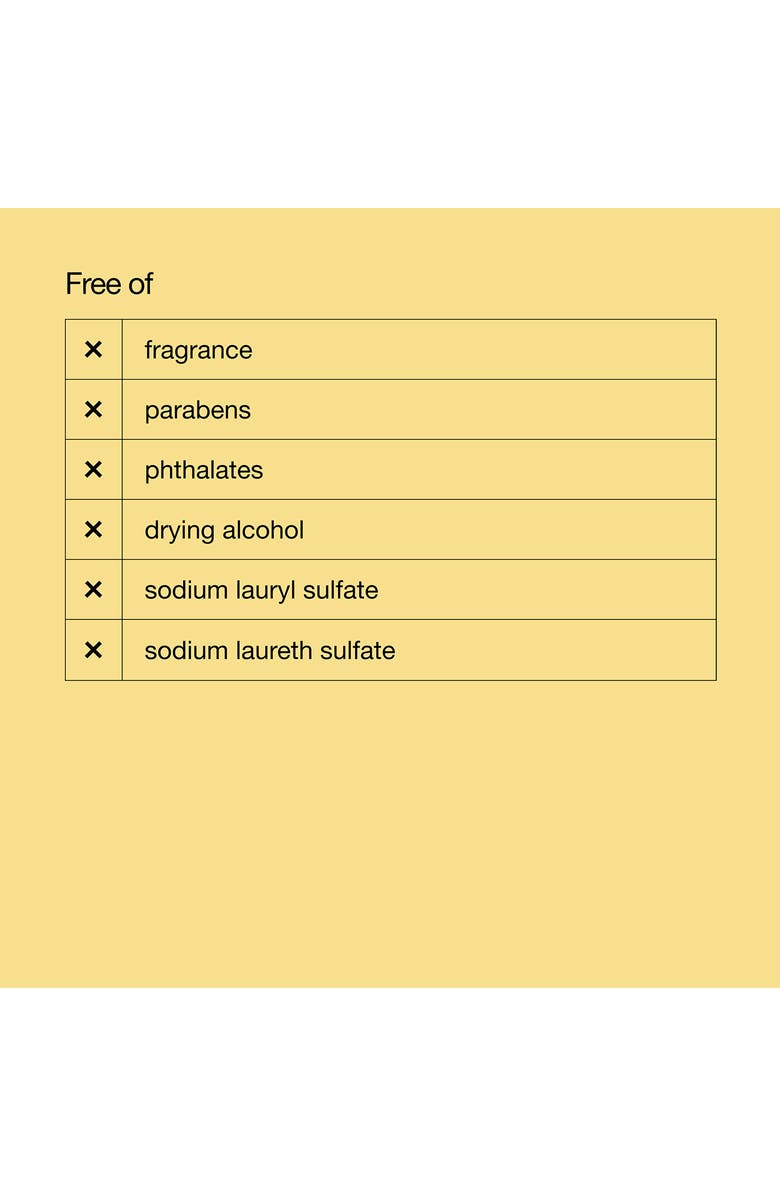
Task: Click the 'Free of' heading
Action: point(109,284)
